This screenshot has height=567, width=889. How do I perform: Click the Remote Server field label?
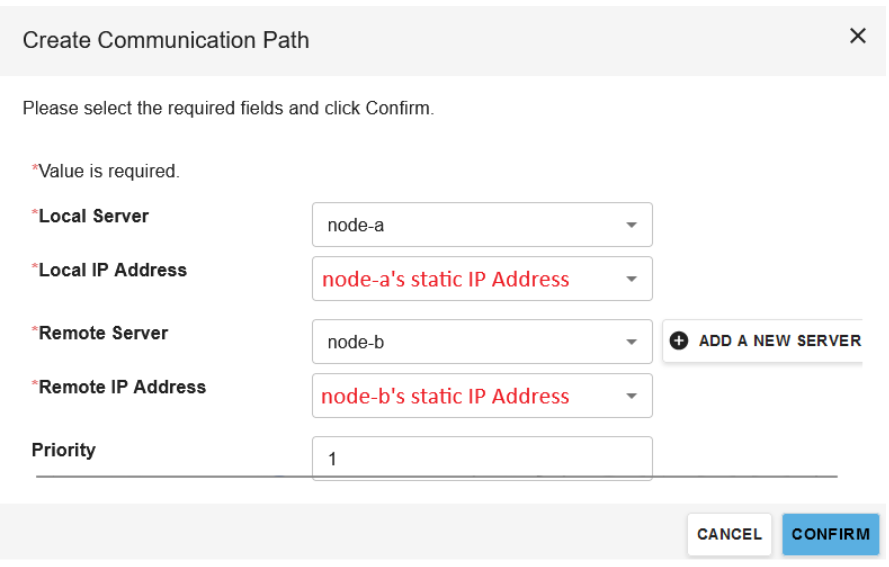coord(103,333)
